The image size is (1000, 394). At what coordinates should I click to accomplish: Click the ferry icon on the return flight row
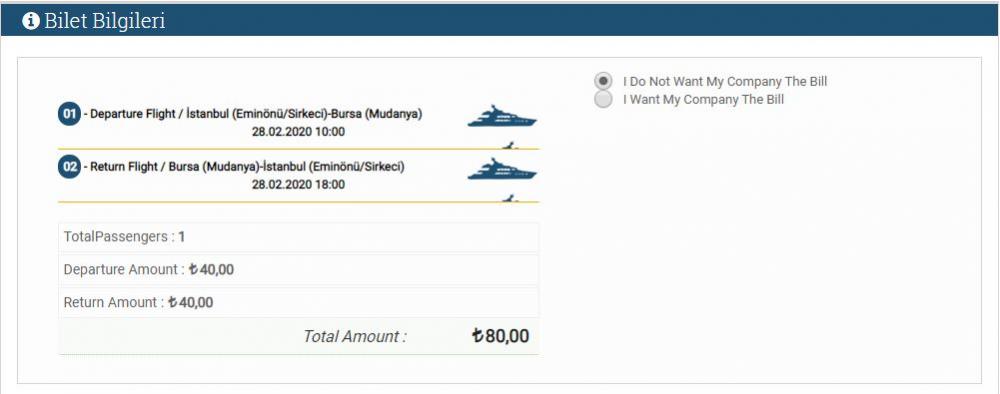click(x=502, y=169)
